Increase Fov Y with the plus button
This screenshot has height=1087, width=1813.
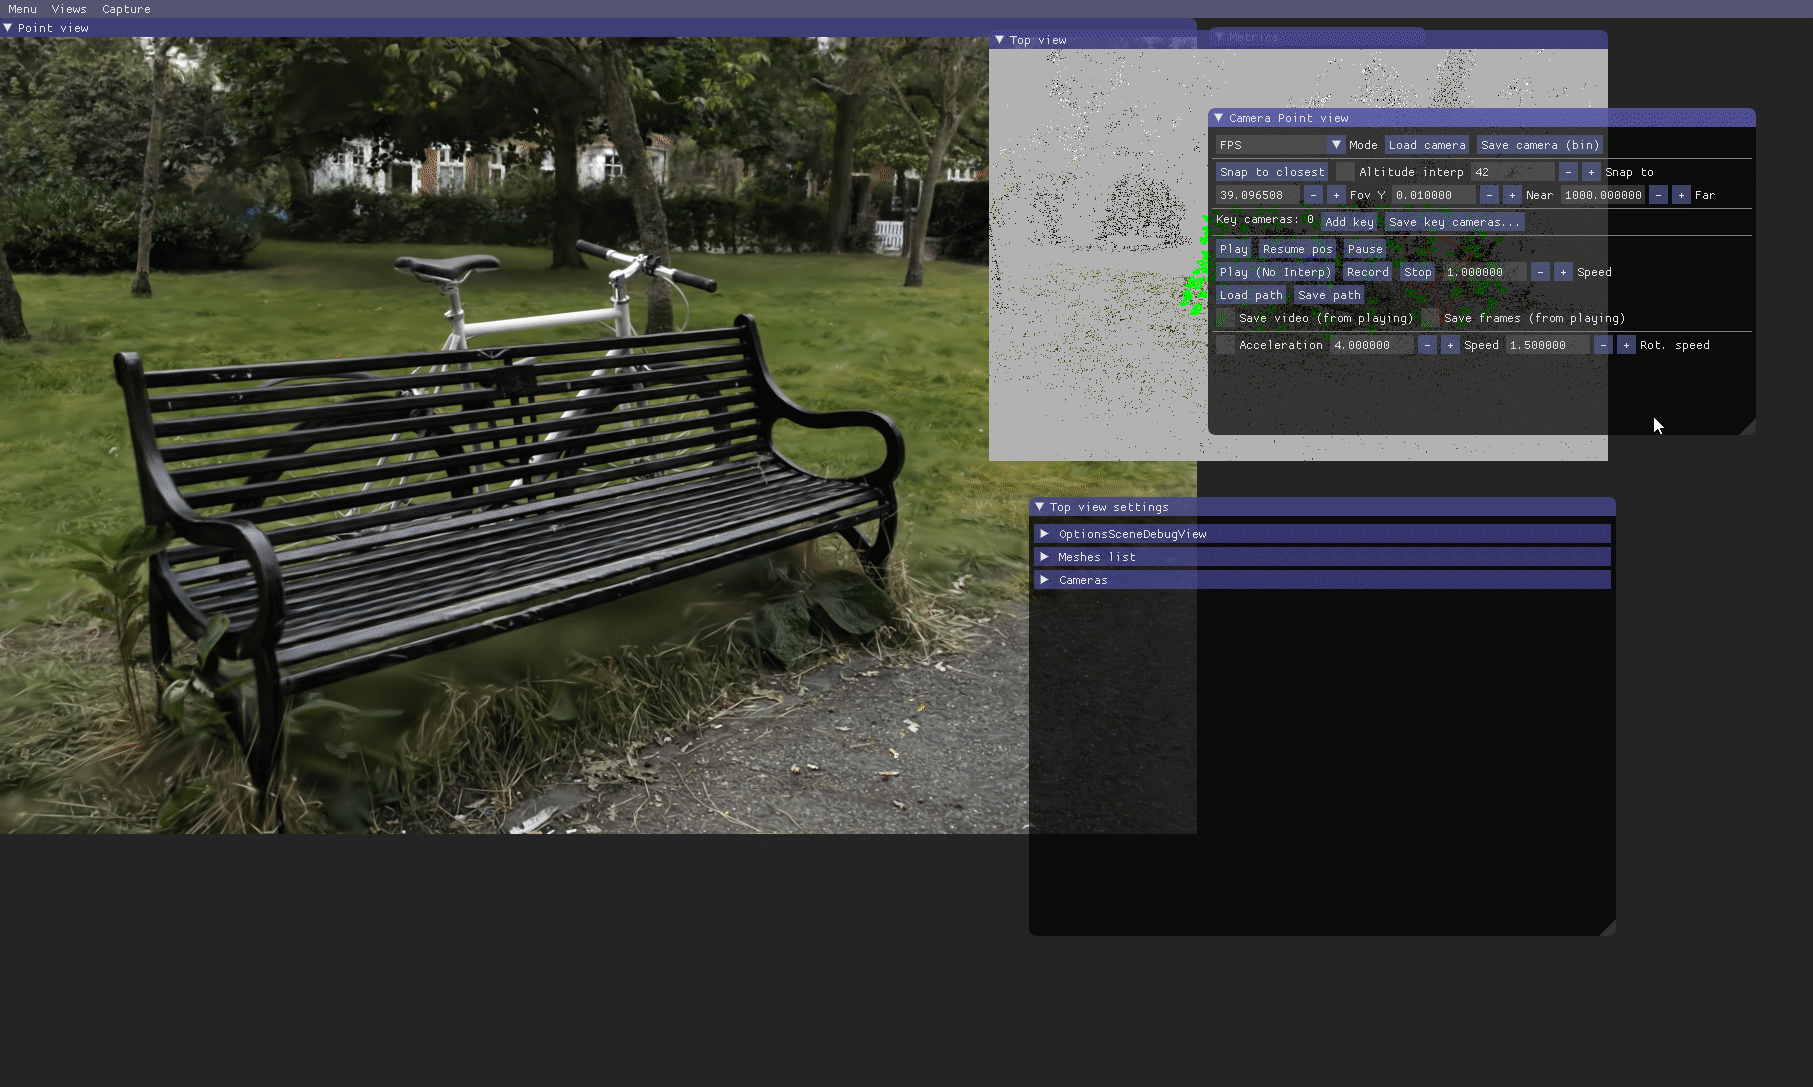point(1336,195)
